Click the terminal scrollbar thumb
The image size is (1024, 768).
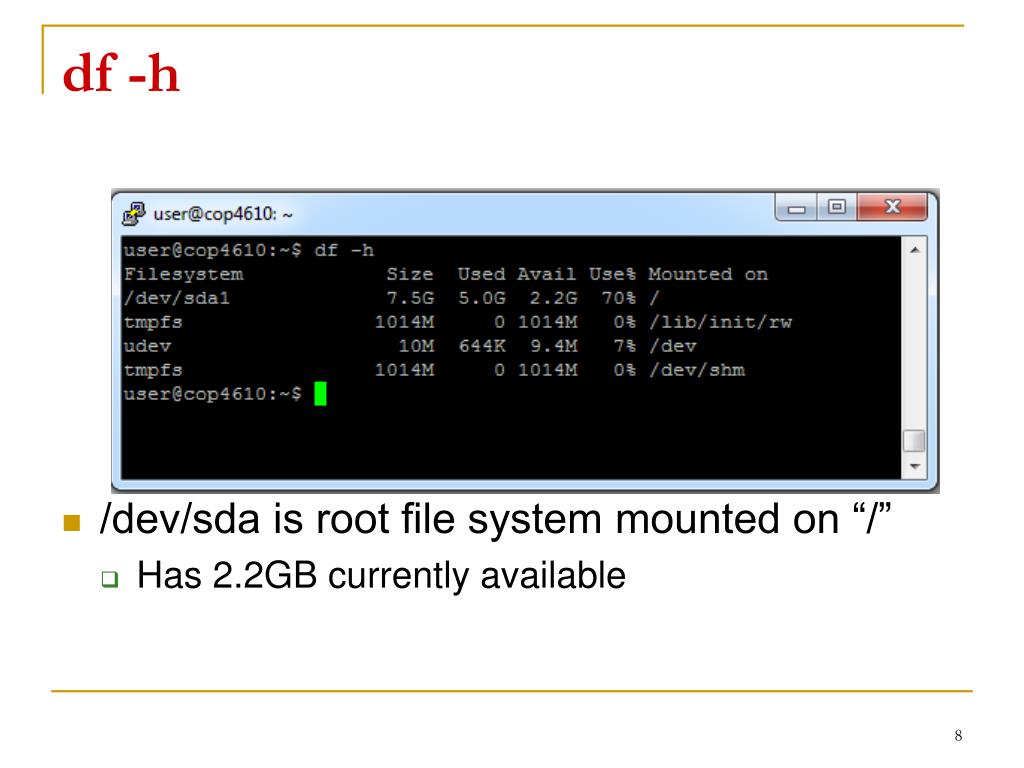pyautogui.click(x=914, y=440)
